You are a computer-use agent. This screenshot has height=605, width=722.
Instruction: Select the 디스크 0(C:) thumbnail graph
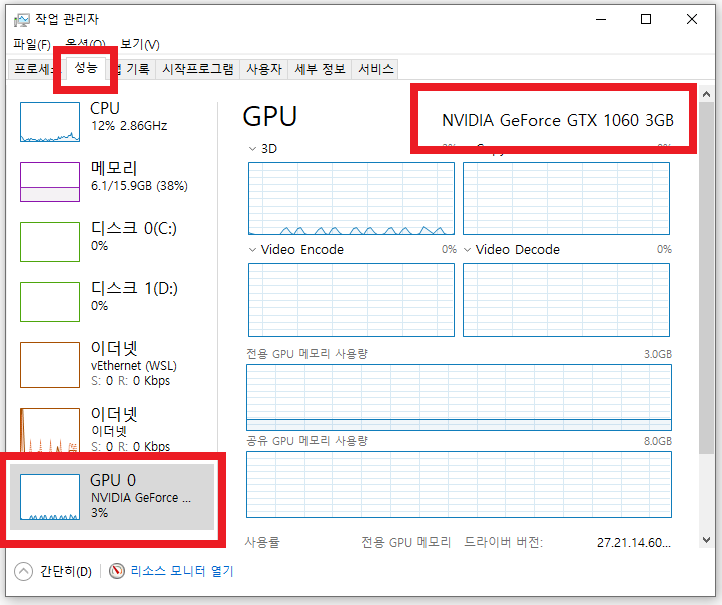50,242
